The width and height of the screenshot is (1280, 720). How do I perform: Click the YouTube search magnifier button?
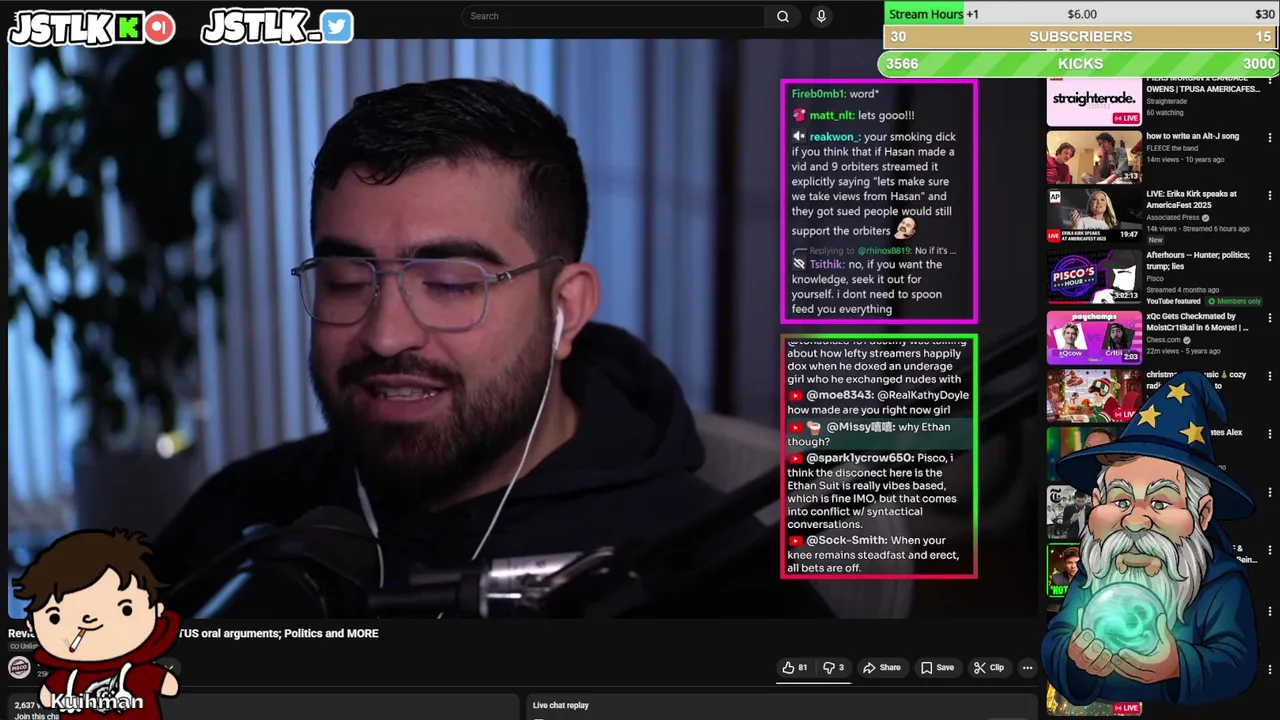click(783, 16)
